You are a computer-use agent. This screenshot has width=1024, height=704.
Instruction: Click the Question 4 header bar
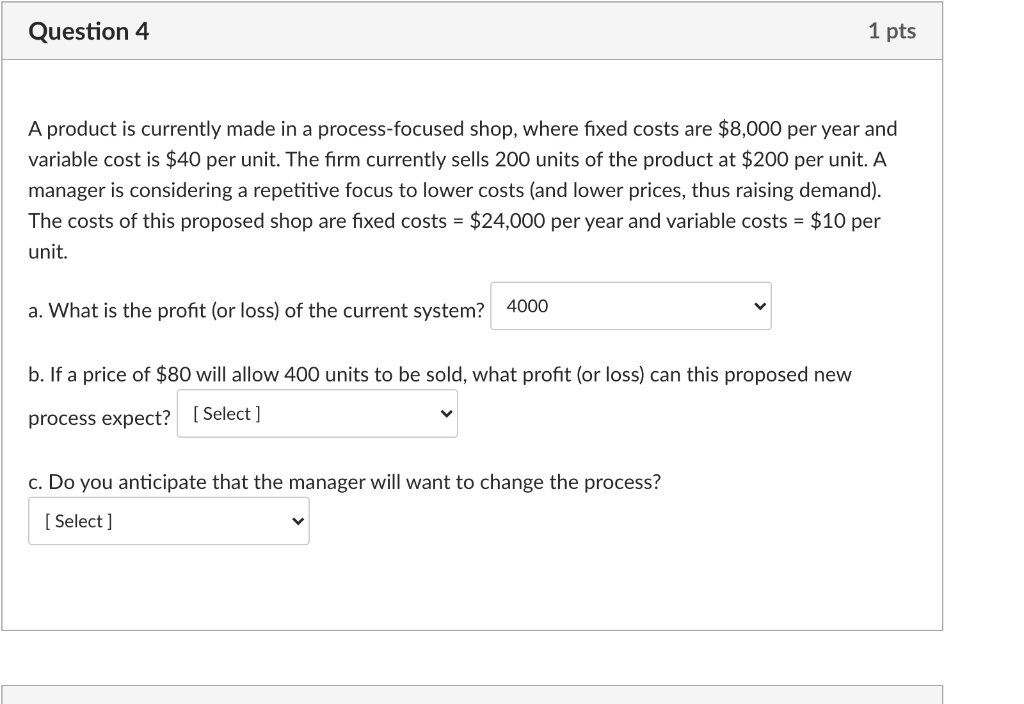tap(472, 31)
